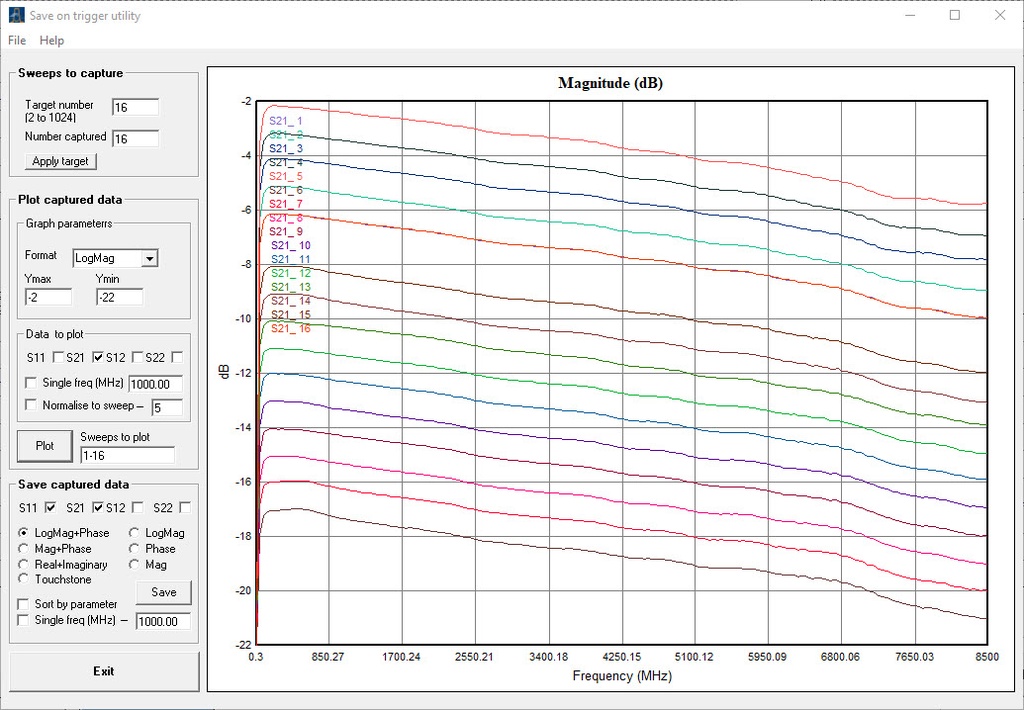
Task: Uncheck S11 checkbox in Save captured data
Action: pyautogui.click(x=51, y=508)
